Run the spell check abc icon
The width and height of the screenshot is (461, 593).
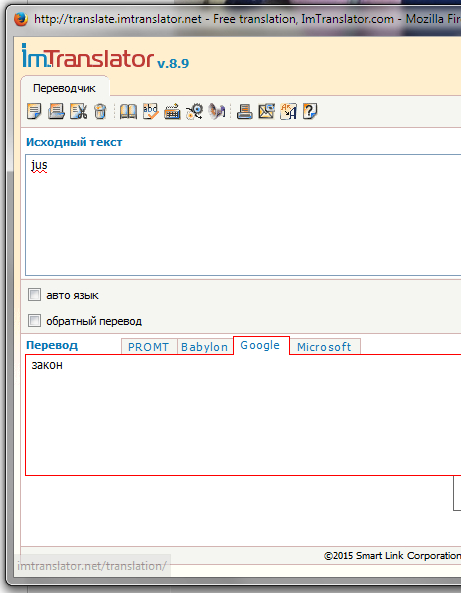151,112
